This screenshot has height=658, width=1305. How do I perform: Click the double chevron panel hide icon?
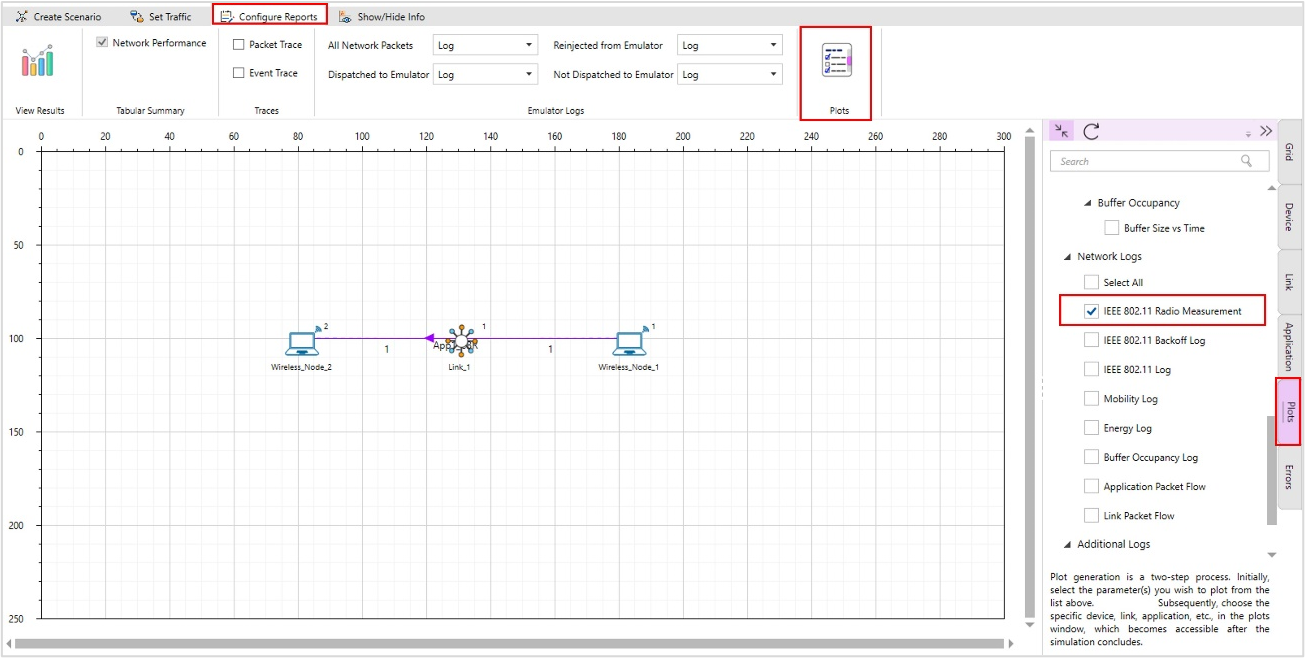[1265, 131]
